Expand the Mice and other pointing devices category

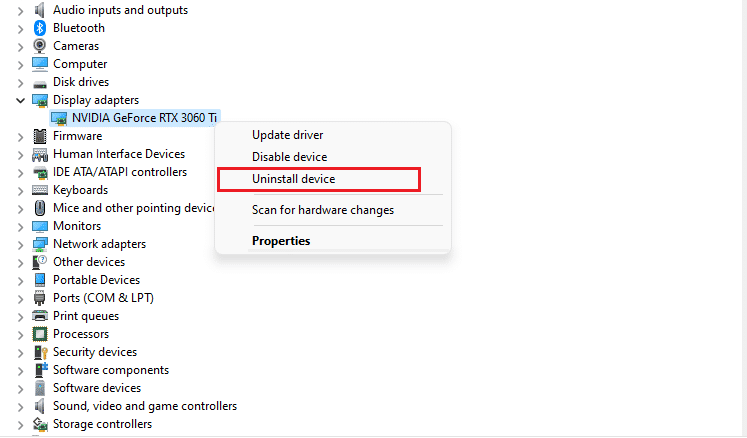click(x=20, y=209)
